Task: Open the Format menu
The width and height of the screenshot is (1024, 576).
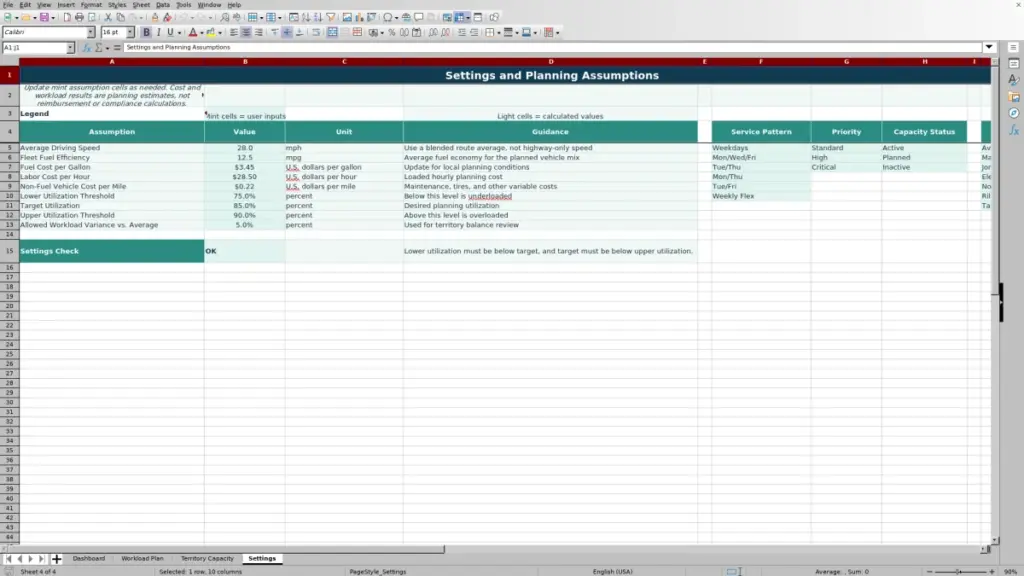Action: 91,5
